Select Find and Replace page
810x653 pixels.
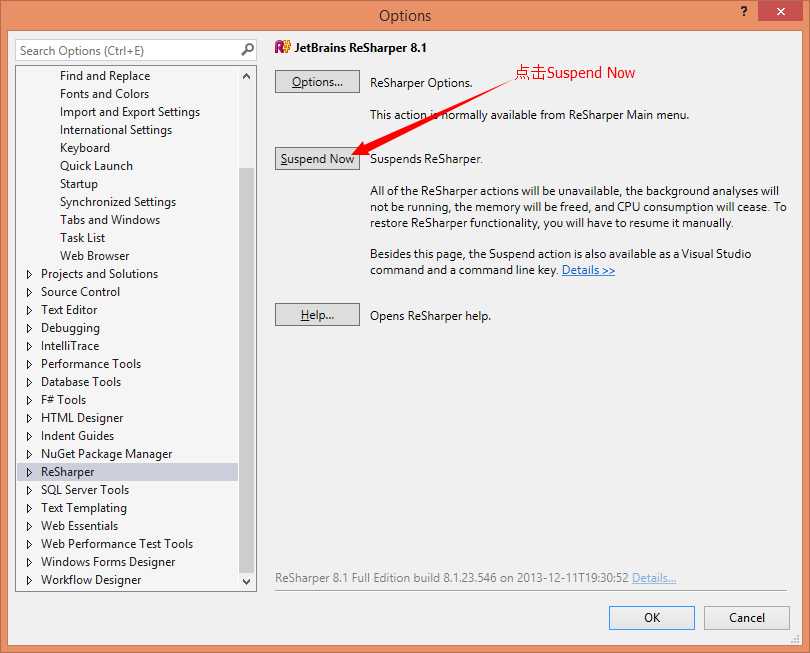(x=105, y=75)
